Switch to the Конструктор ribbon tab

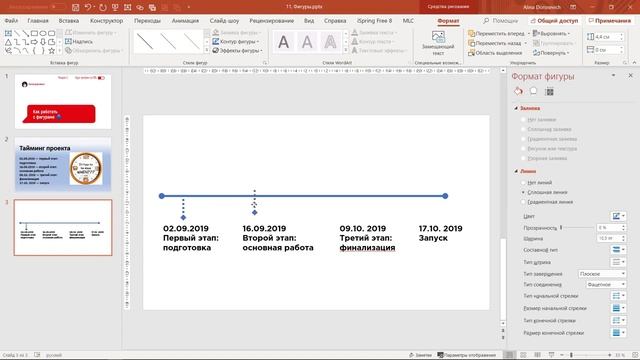pos(107,20)
